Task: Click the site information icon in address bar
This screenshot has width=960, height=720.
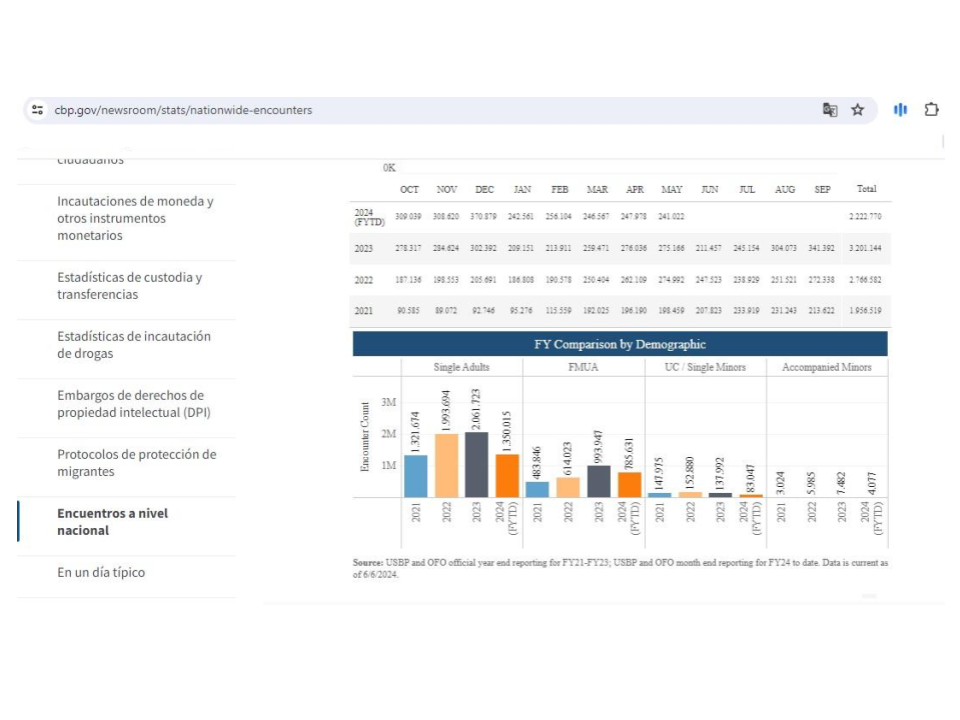Action: 38,110
